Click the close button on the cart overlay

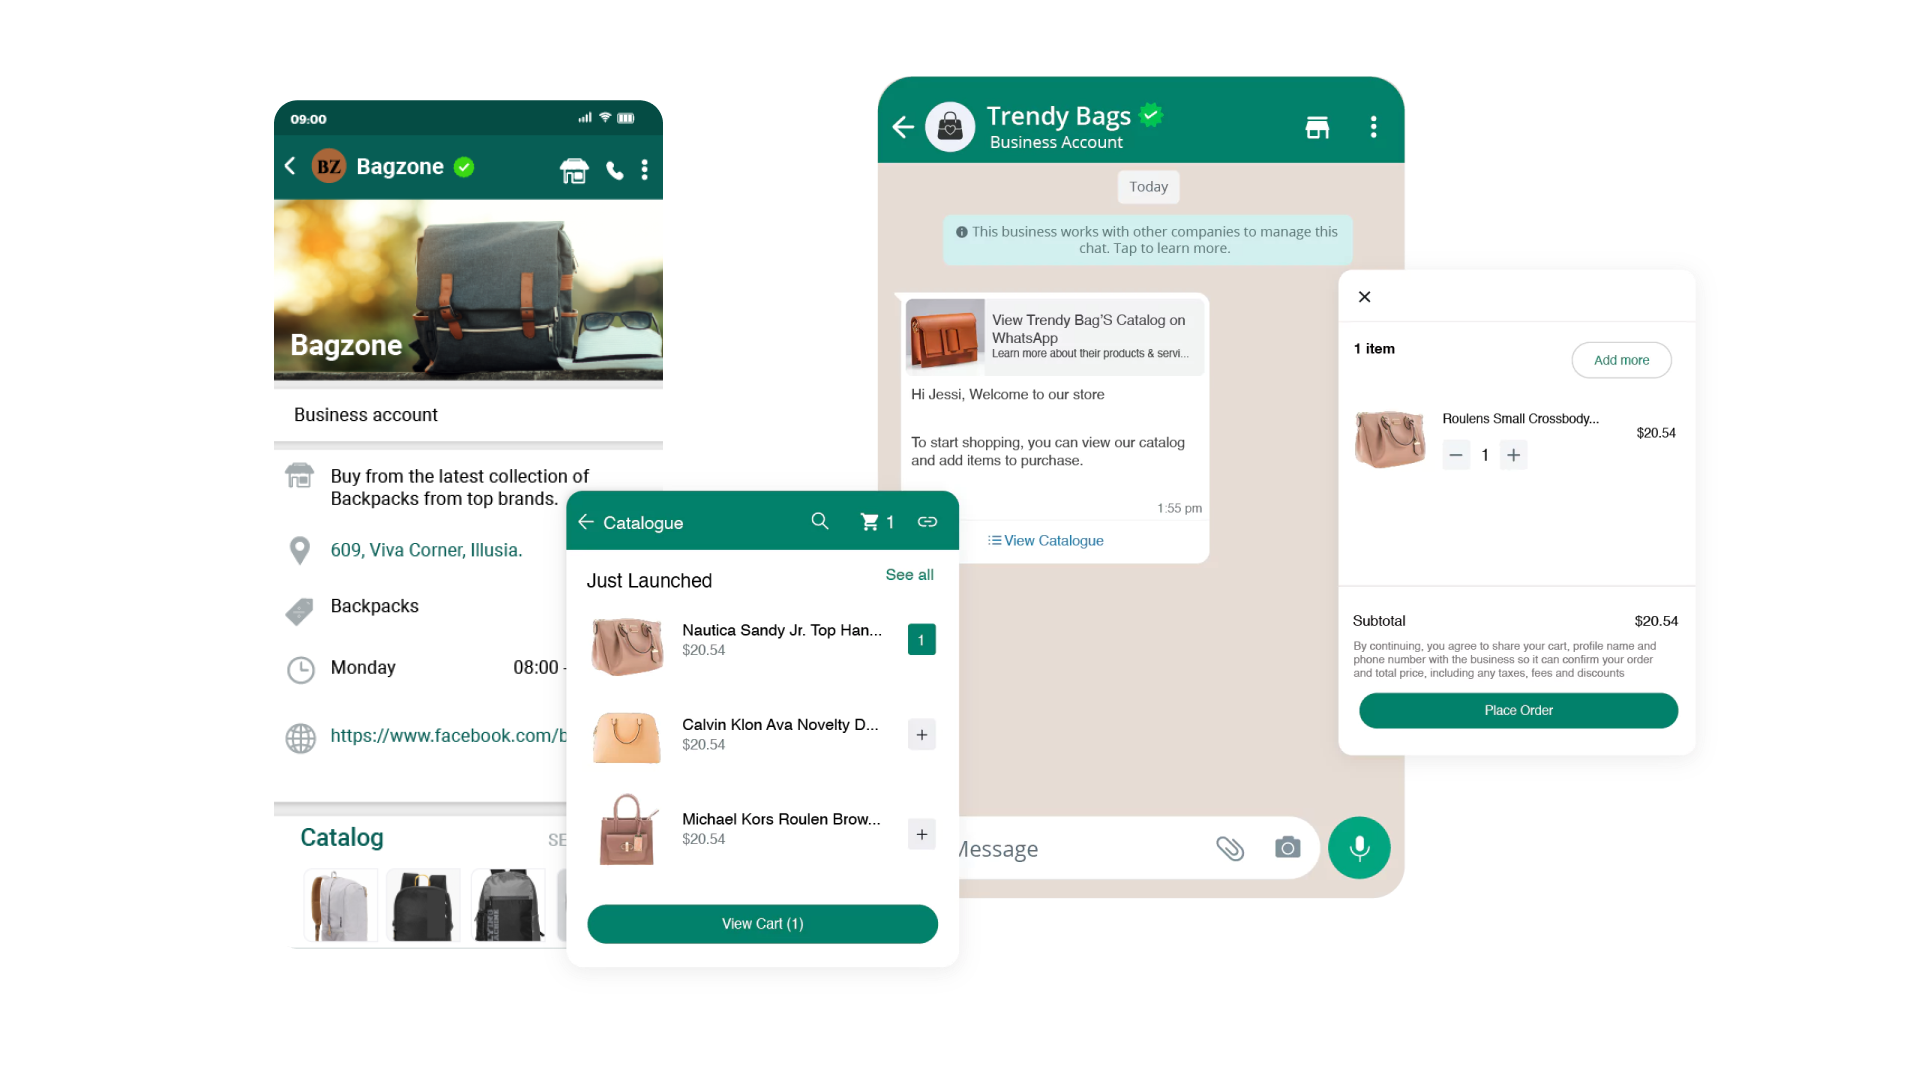tap(1365, 297)
